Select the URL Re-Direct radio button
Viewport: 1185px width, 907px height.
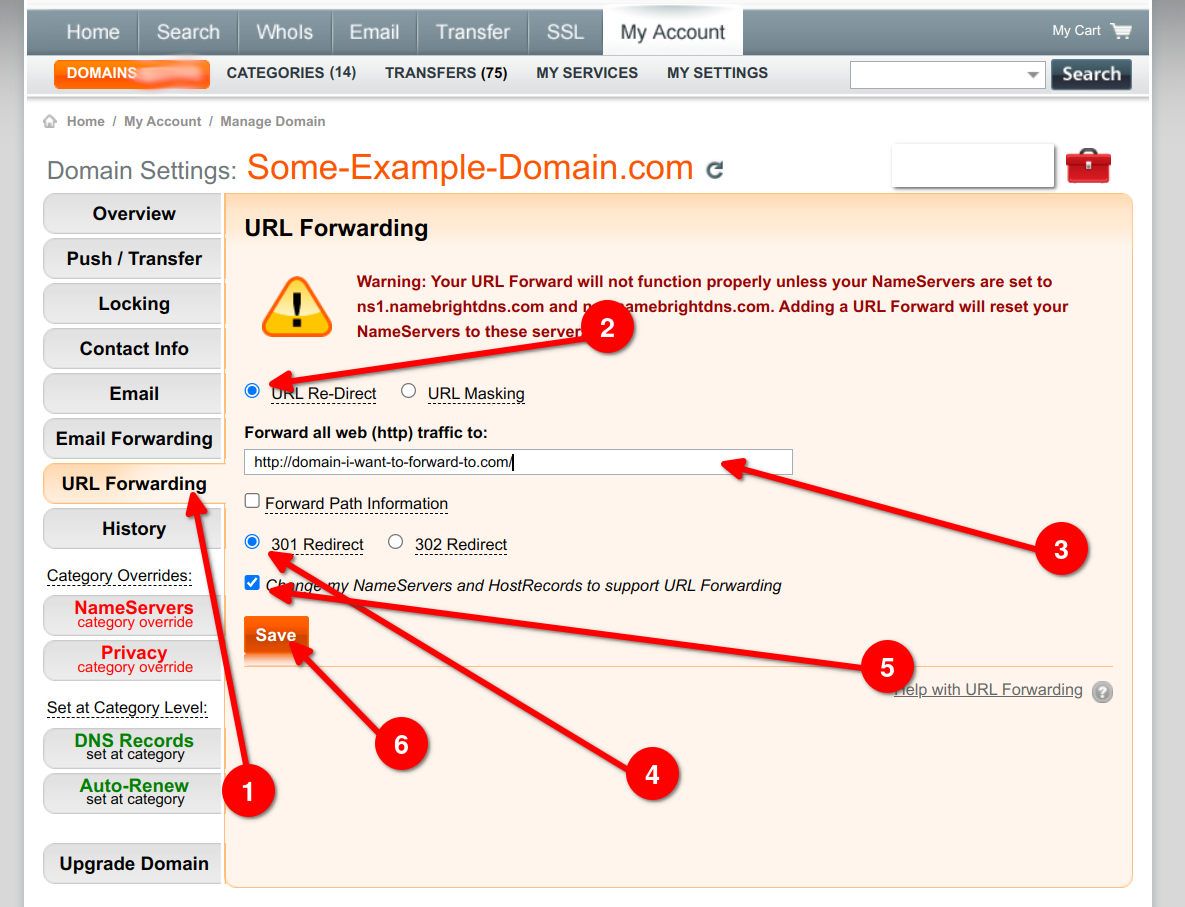[x=252, y=391]
